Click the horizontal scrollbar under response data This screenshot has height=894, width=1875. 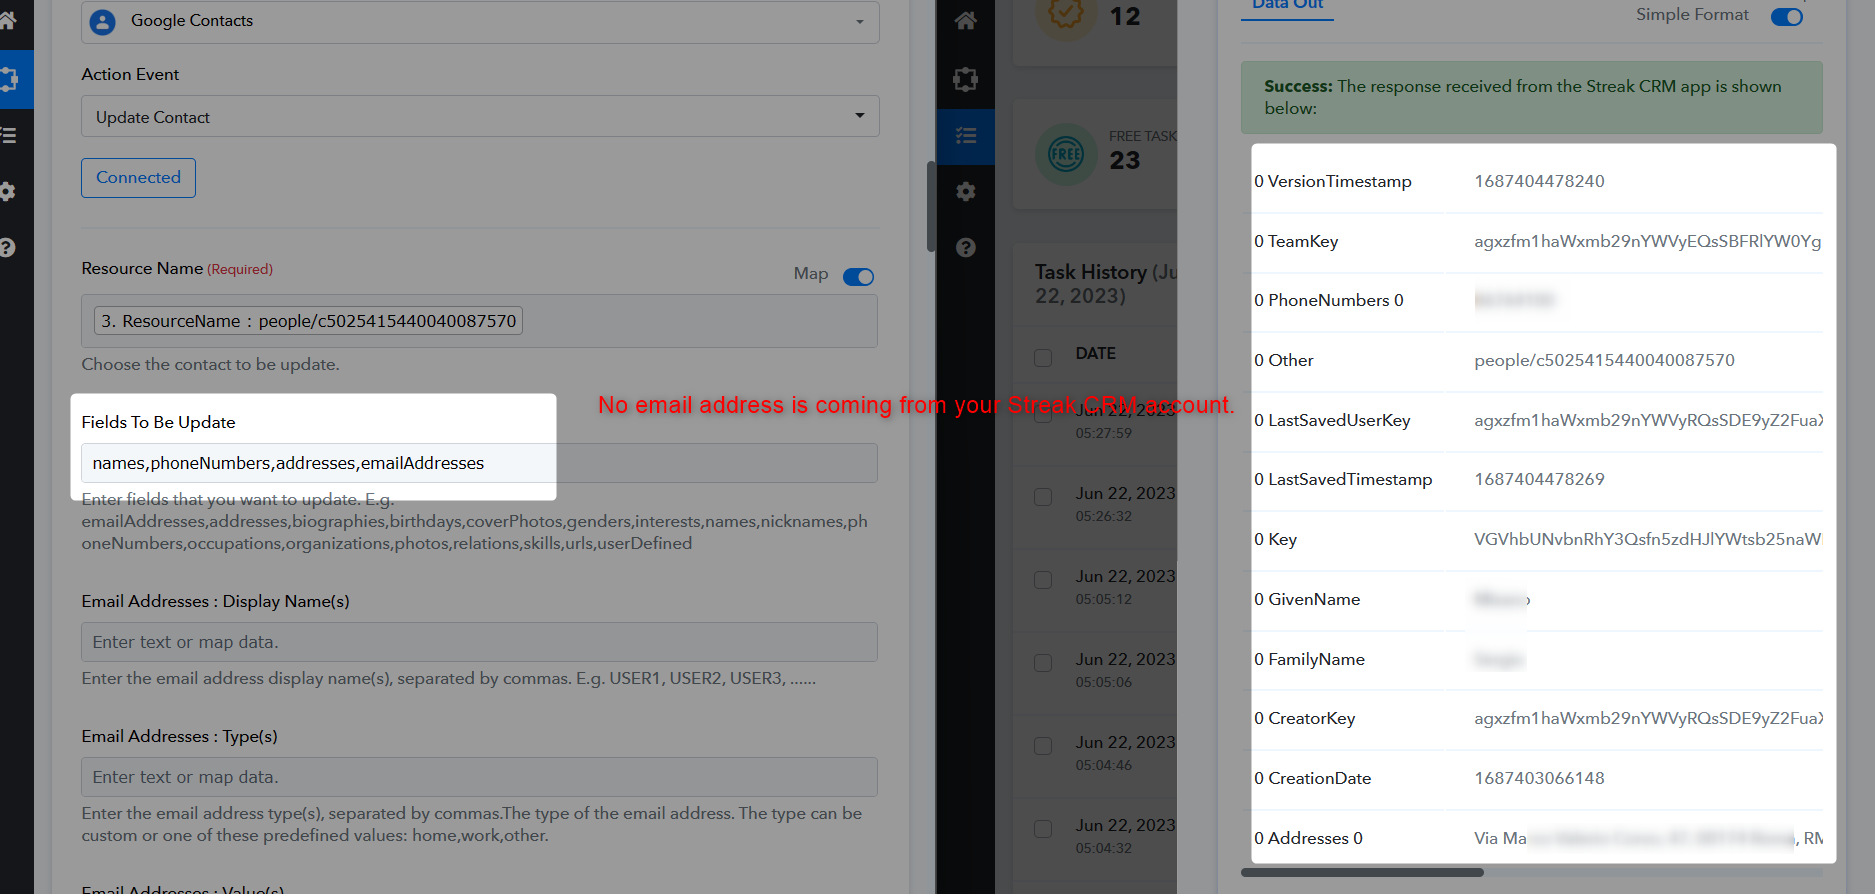pyautogui.click(x=1362, y=873)
